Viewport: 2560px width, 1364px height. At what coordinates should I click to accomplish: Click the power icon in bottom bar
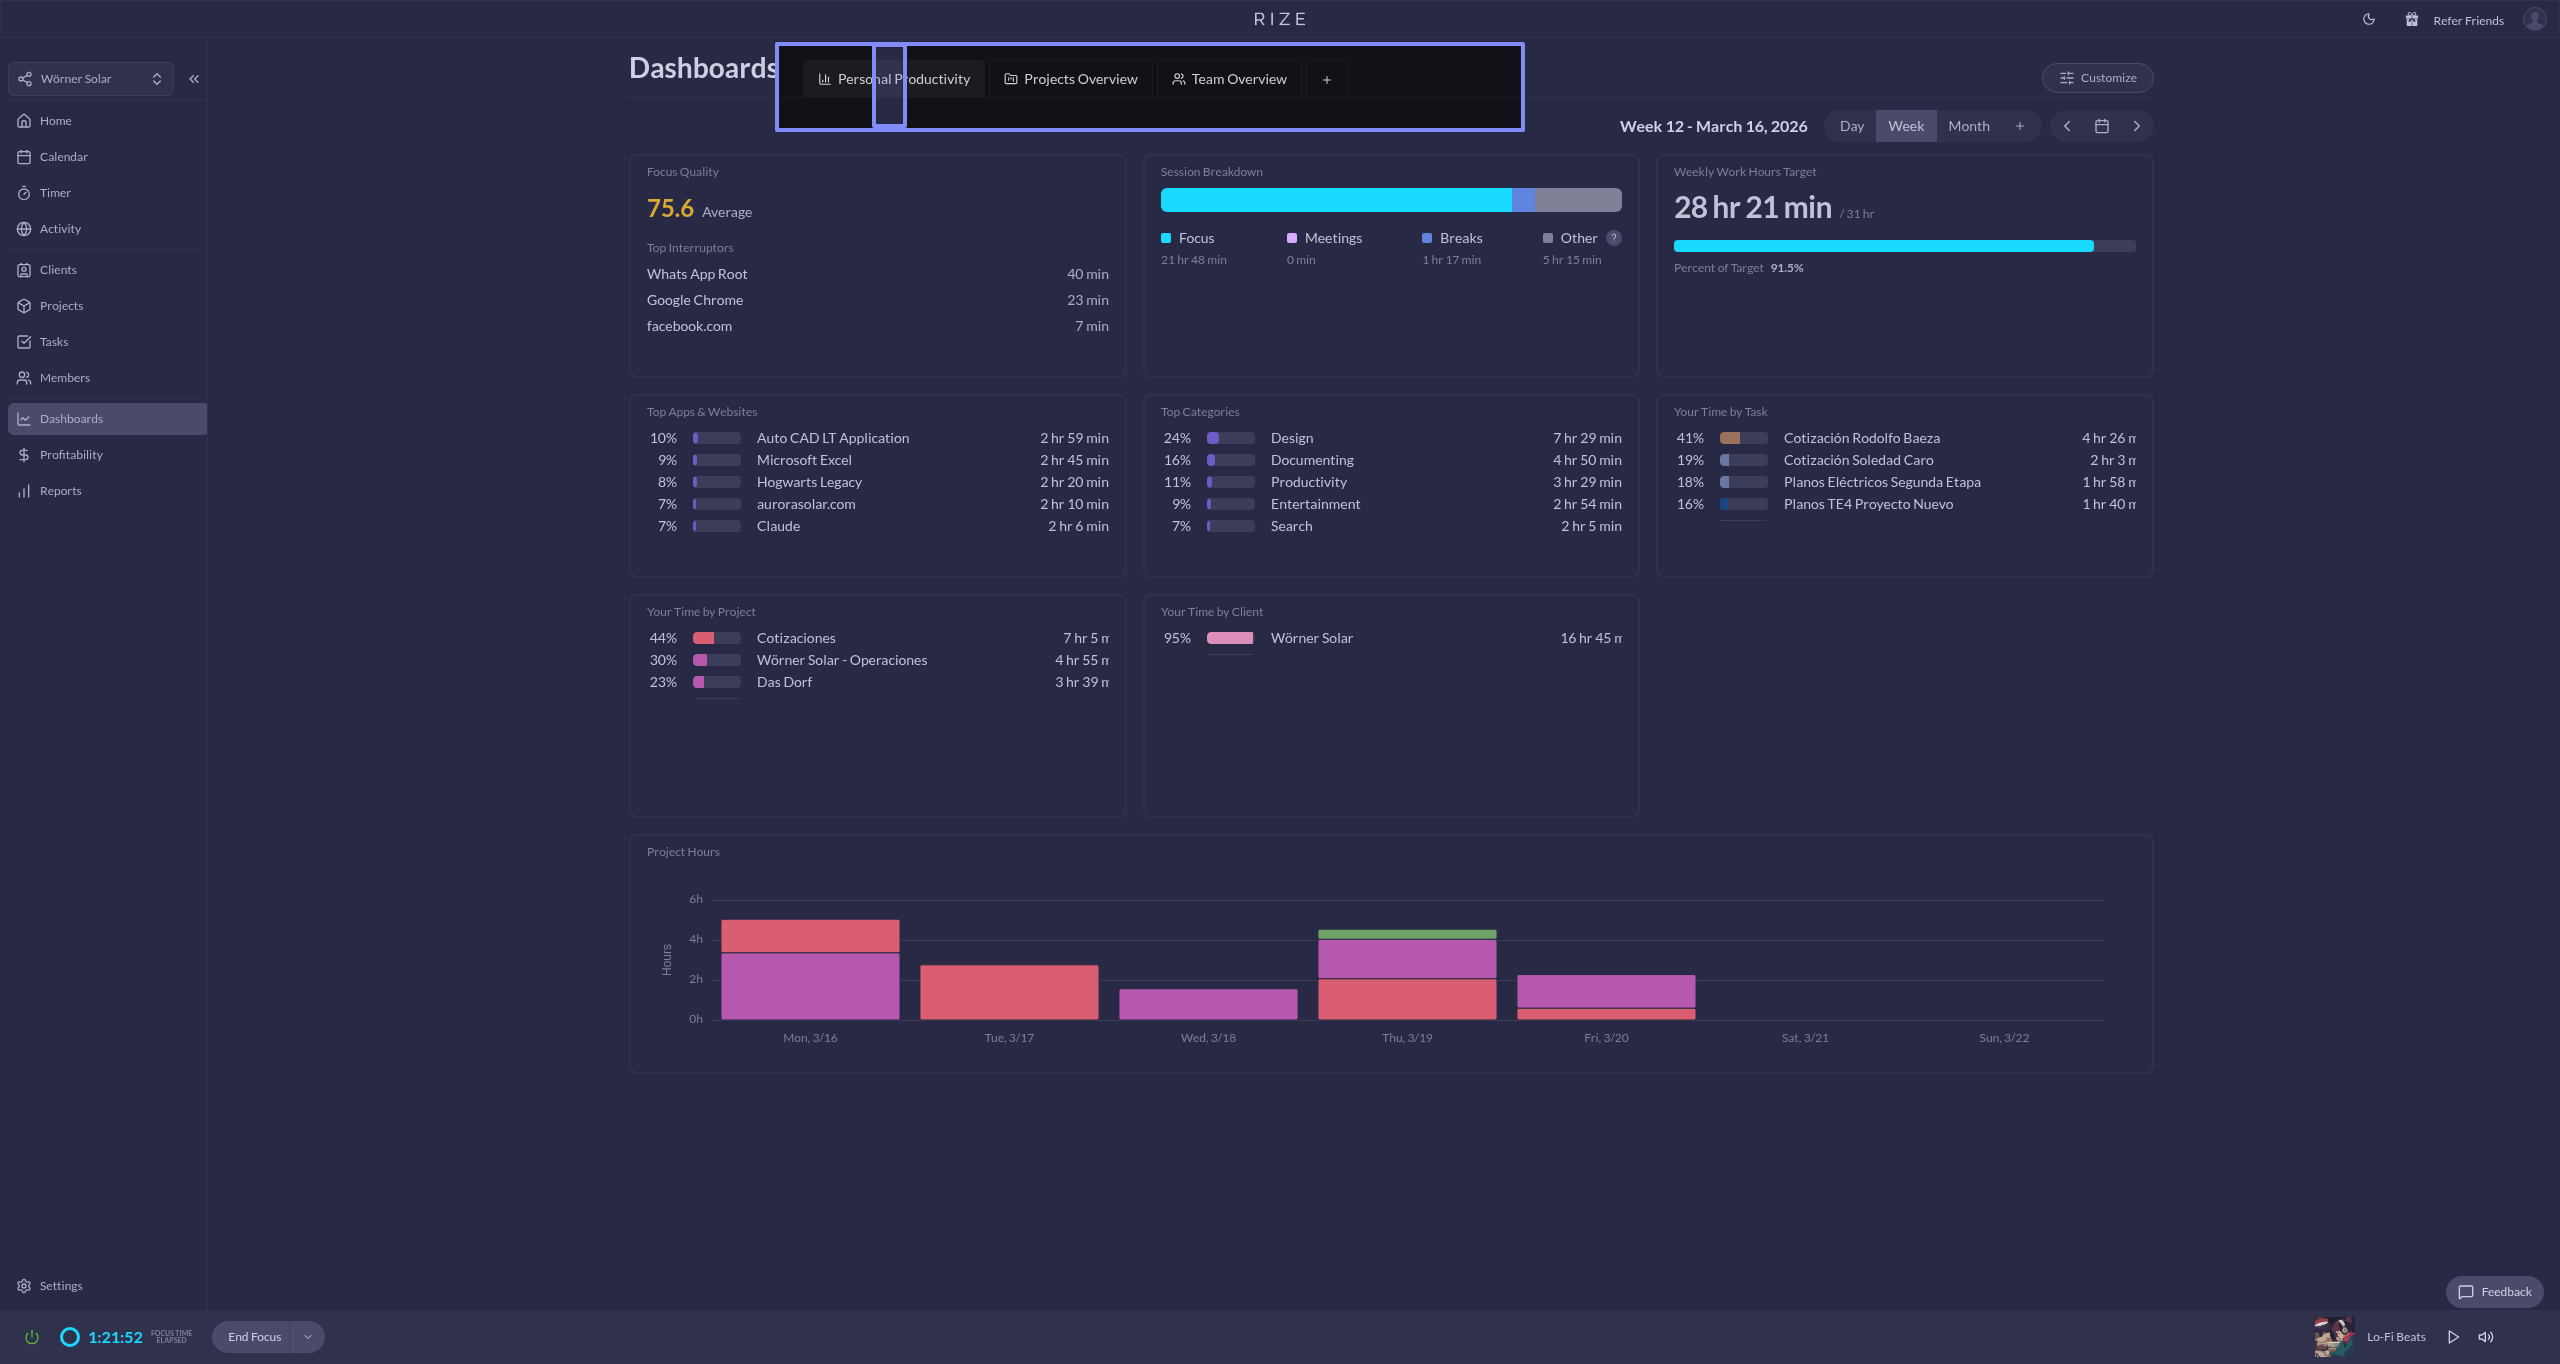[x=32, y=1337]
